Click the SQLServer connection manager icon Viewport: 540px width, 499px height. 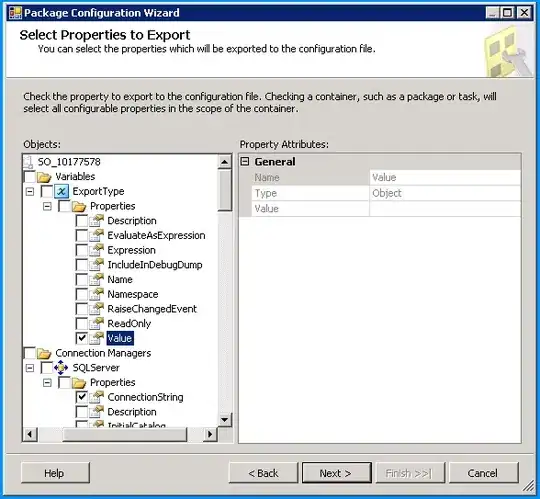61,368
